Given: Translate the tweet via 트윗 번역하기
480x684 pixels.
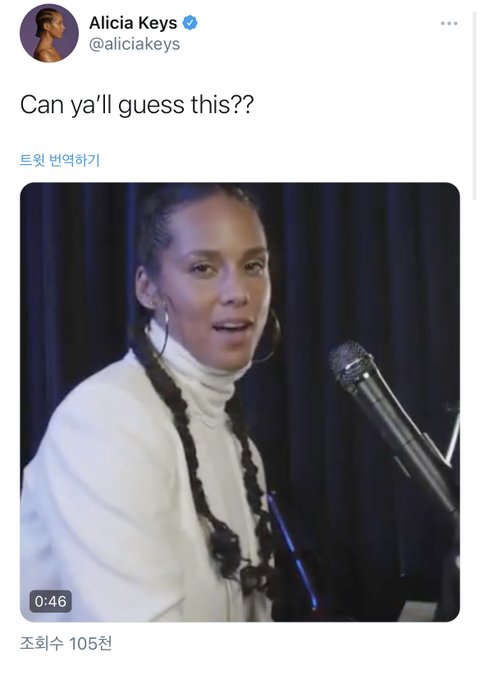Looking at the screenshot, I should coord(60,160).
